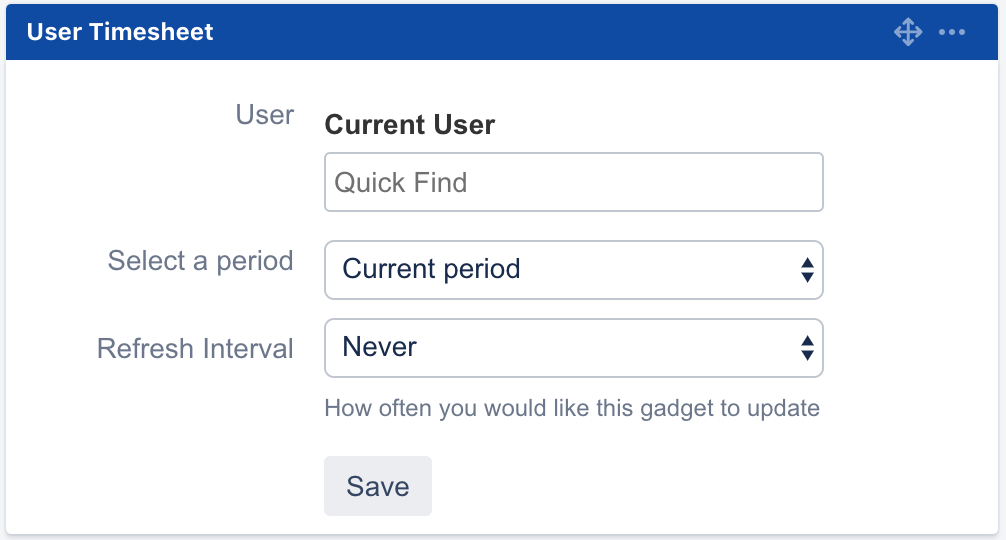The image size is (1006, 540).
Task: Click the Quick Find placeholder text
Action: tap(401, 183)
